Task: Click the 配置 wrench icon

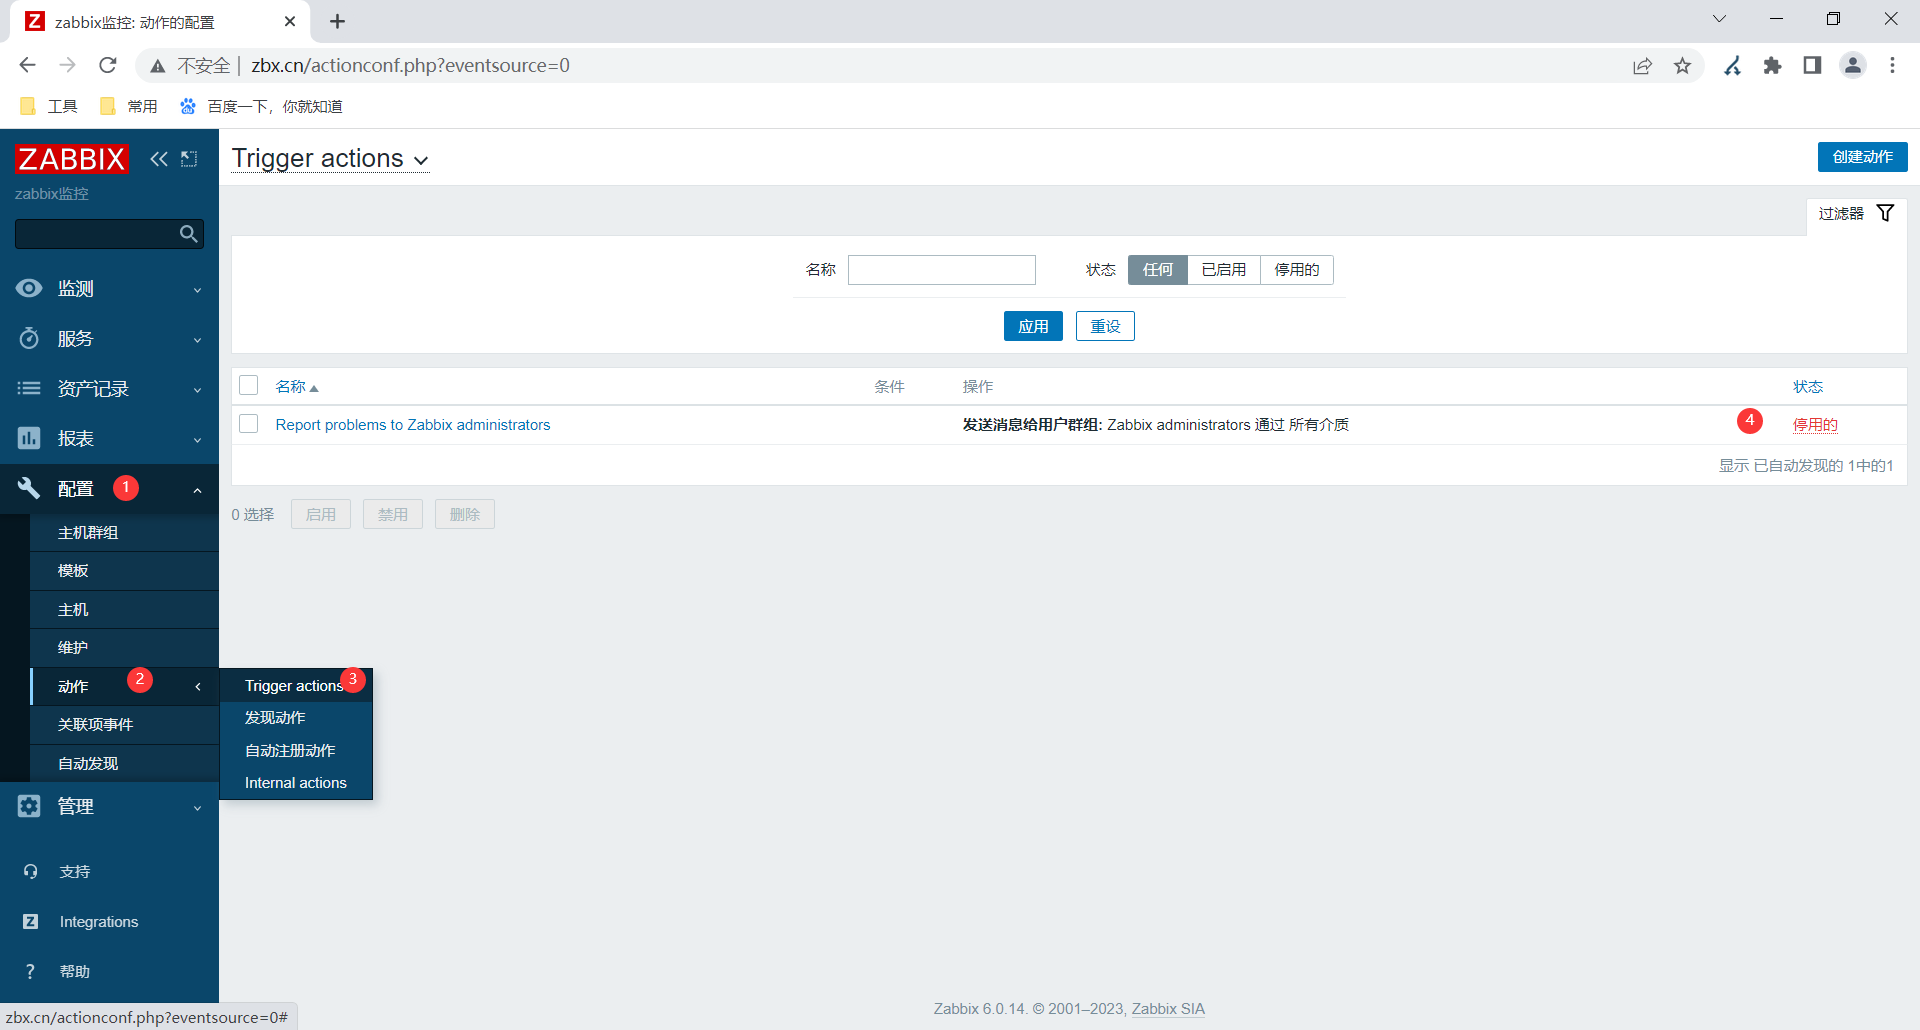Action: [x=29, y=488]
